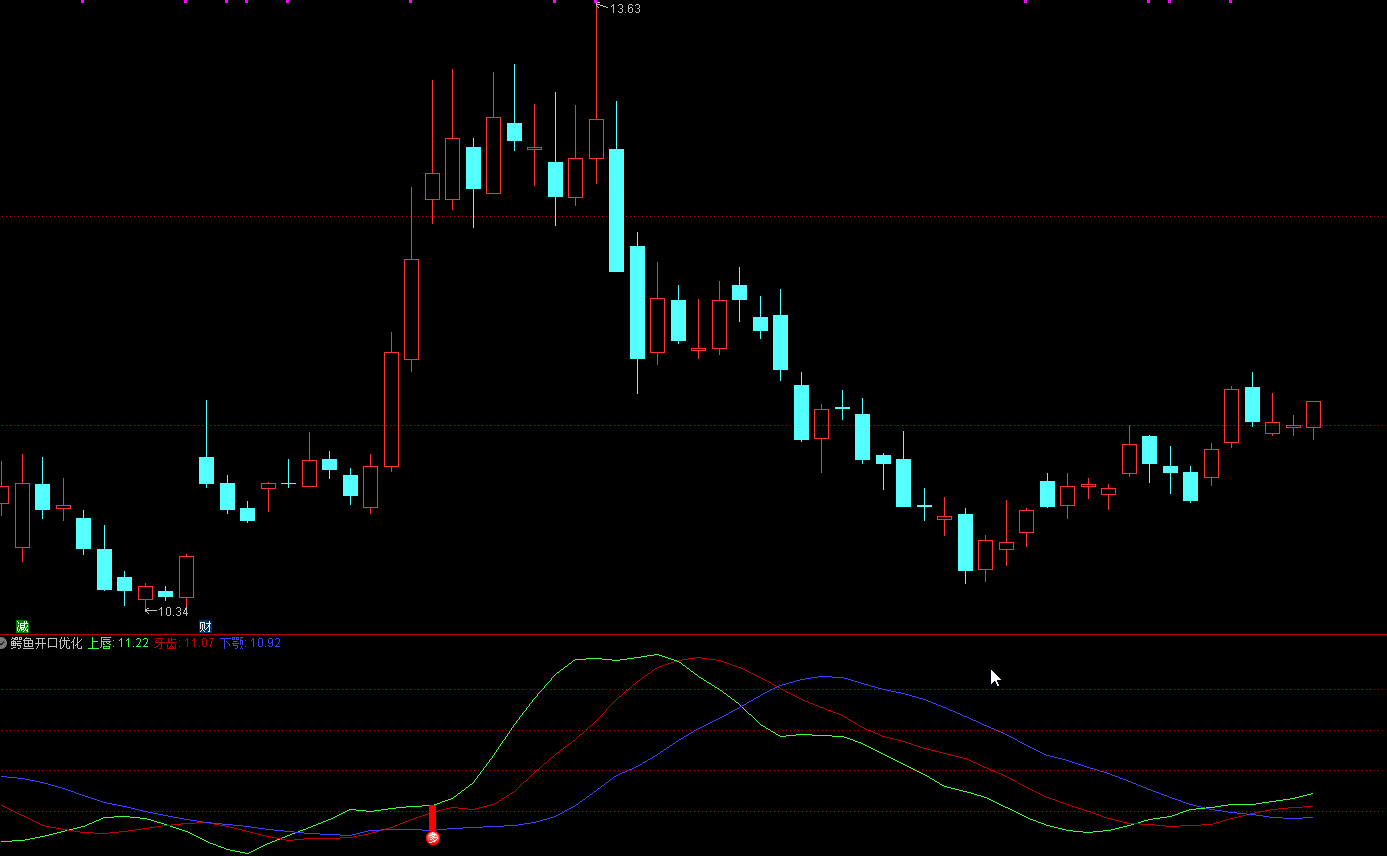Click the magenta marker above the 13.63 candle
Viewport: 1387px width, 856px height.
click(x=596, y=2)
